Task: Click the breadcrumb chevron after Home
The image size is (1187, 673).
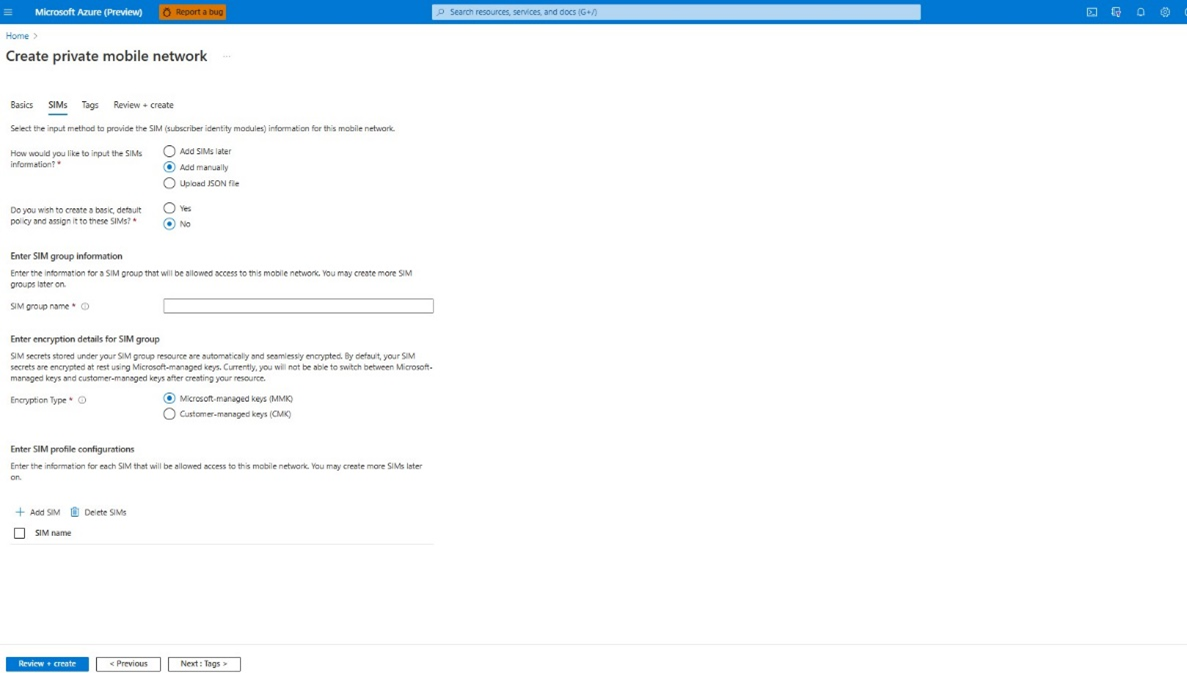Action: (36, 36)
